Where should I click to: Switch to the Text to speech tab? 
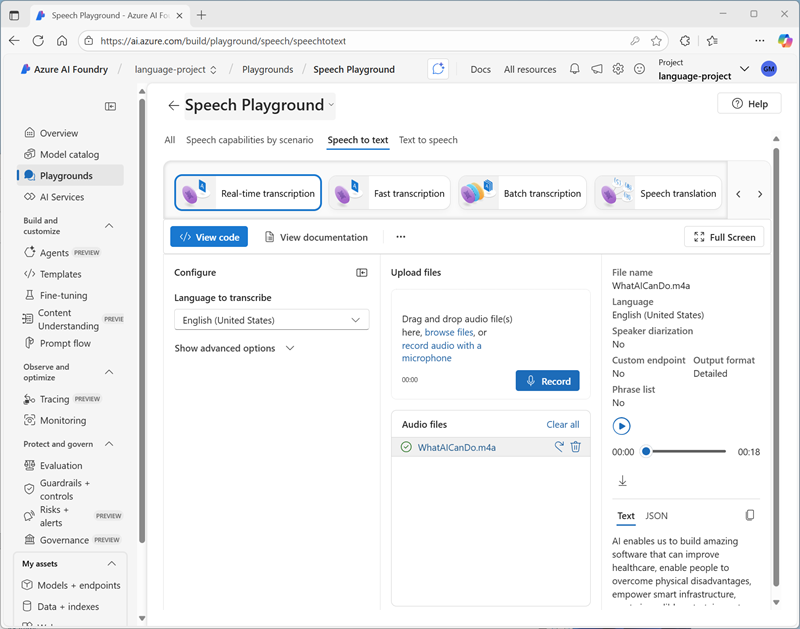tap(428, 140)
